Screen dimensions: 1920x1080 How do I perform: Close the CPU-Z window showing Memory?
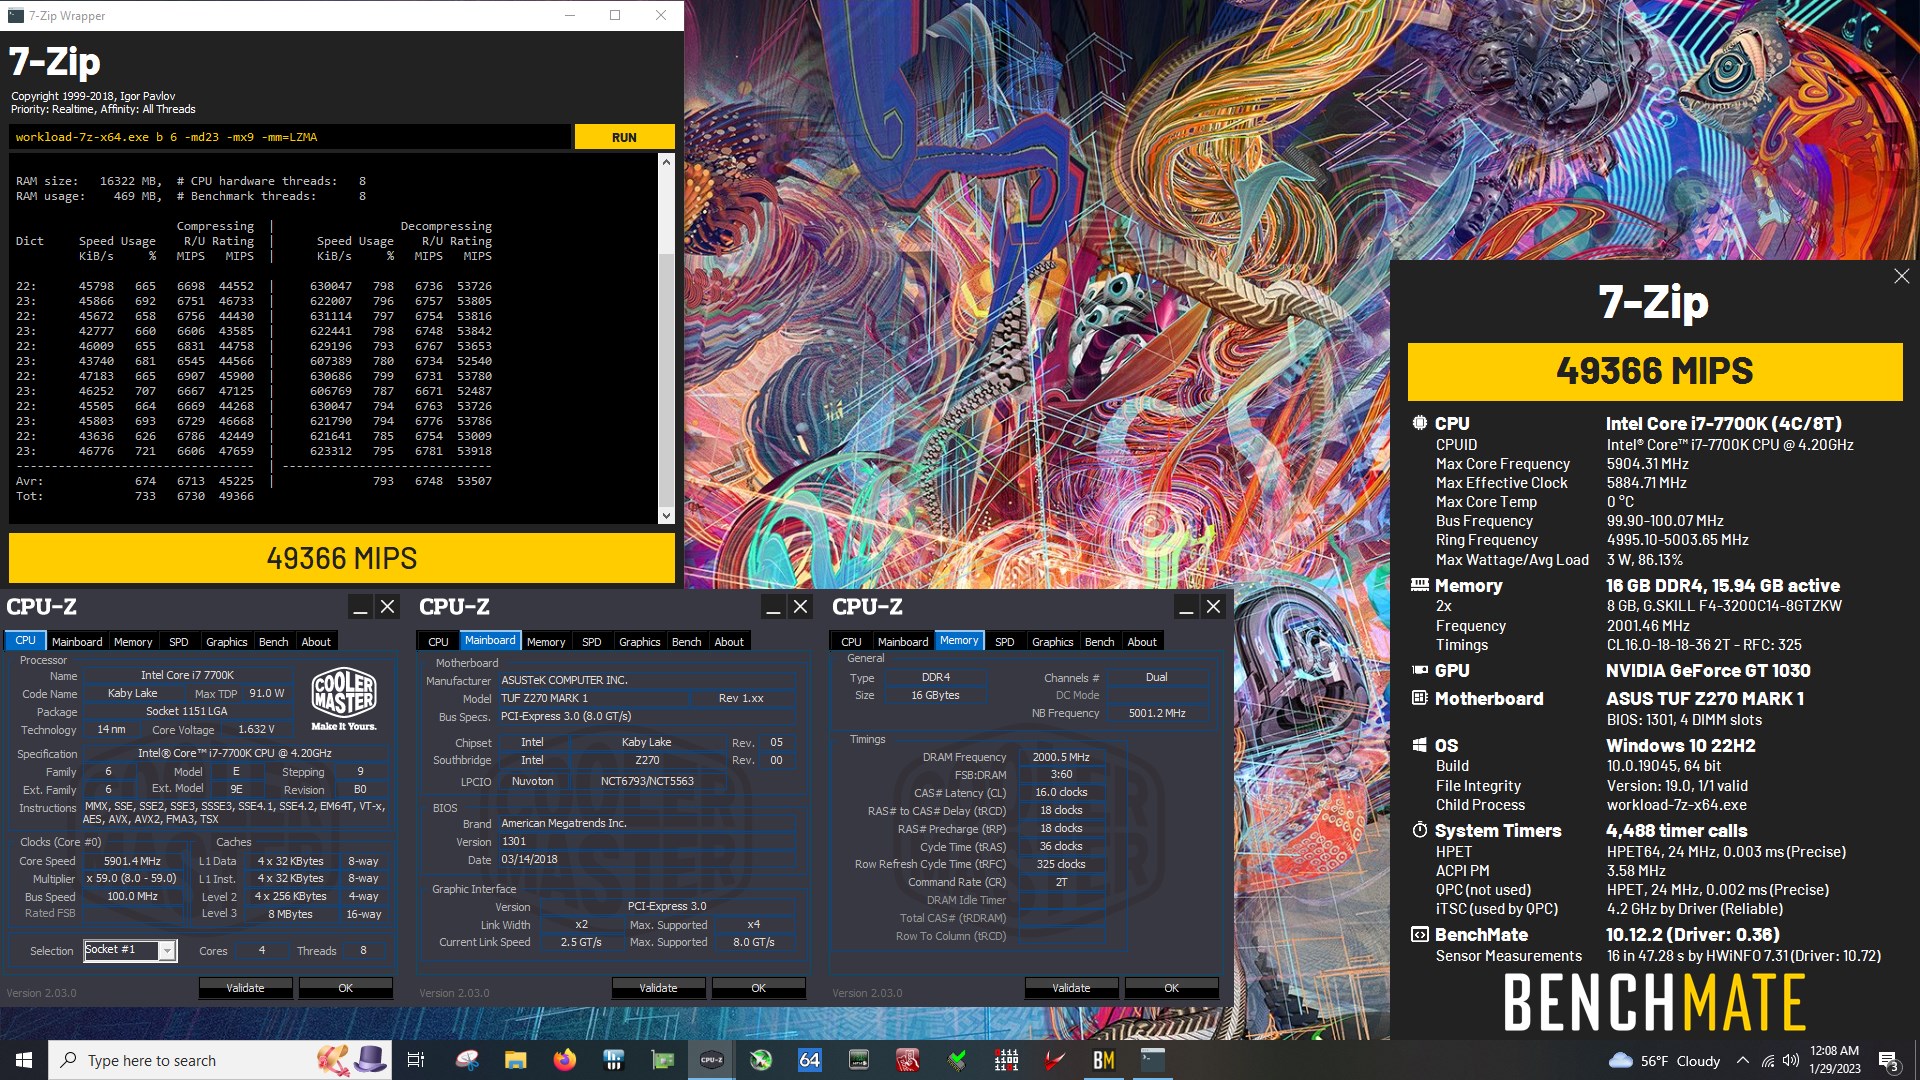1213,607
